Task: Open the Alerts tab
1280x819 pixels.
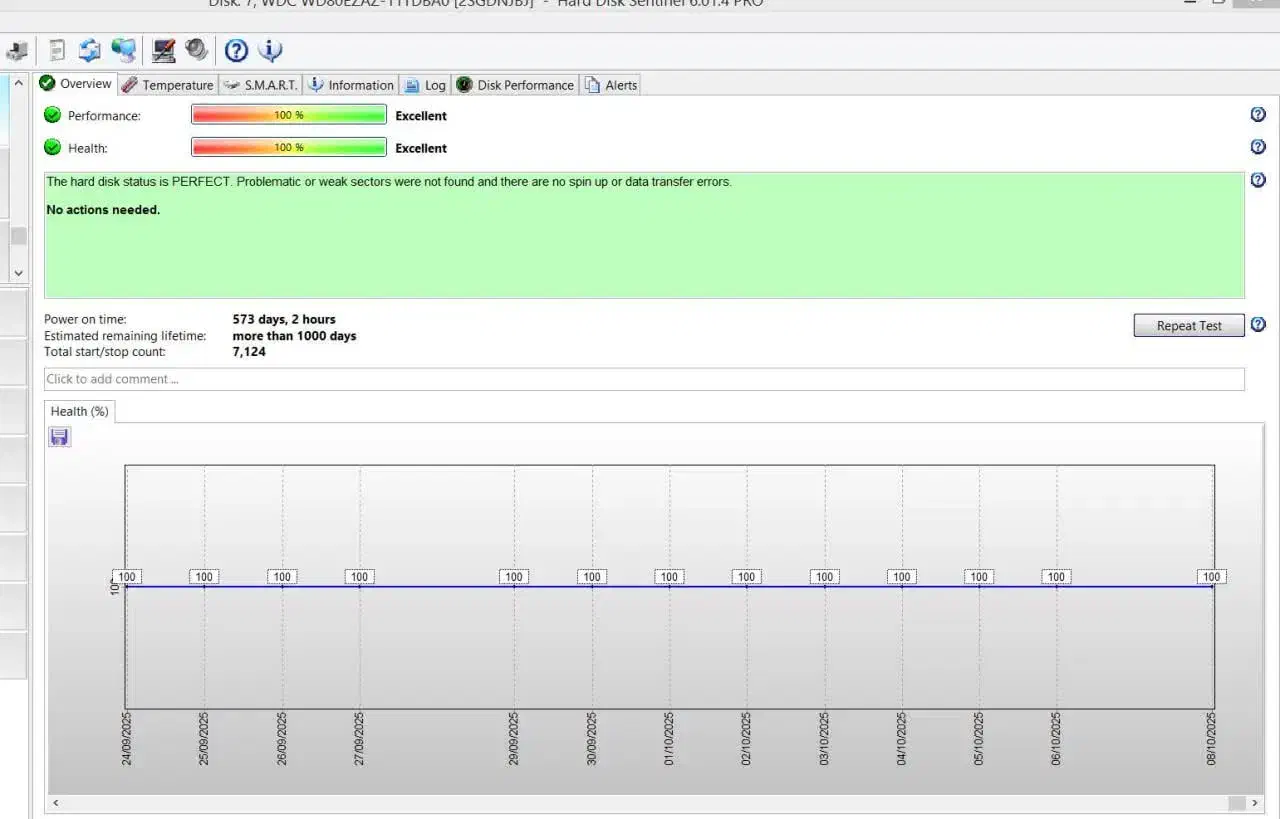Action: pyautogui.click(x=611, y=85)
